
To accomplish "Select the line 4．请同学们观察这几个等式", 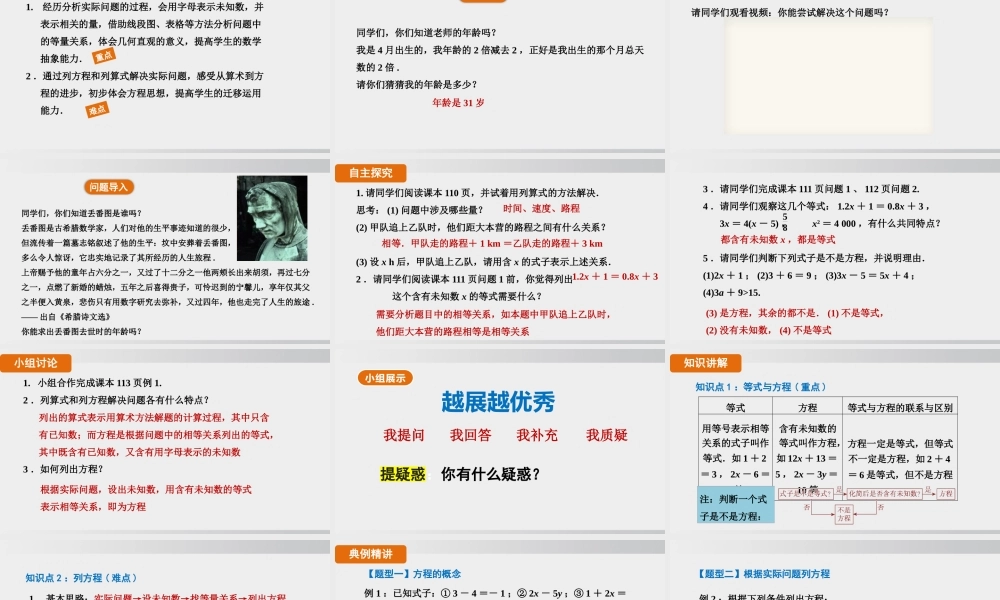I will 816,206.
